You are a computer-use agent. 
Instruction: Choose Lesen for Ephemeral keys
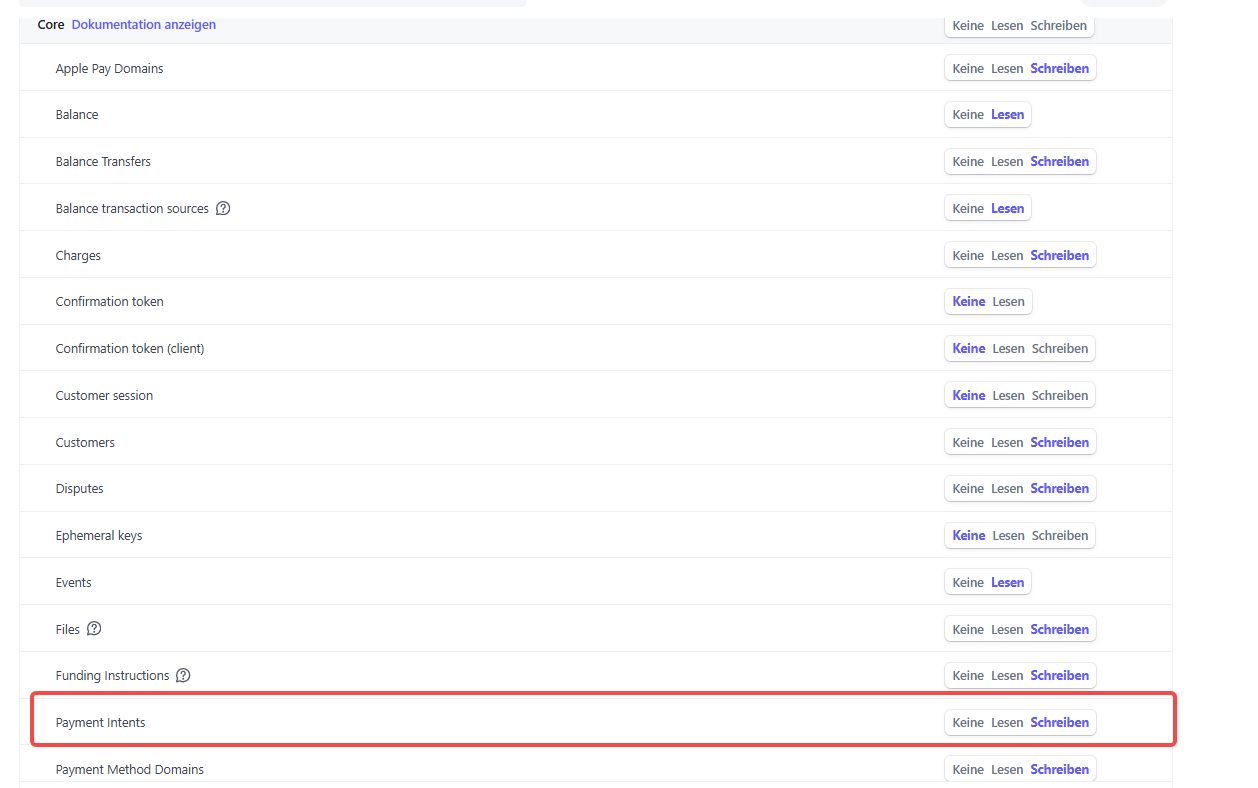pyautogui.click(x=1008, y=536)
